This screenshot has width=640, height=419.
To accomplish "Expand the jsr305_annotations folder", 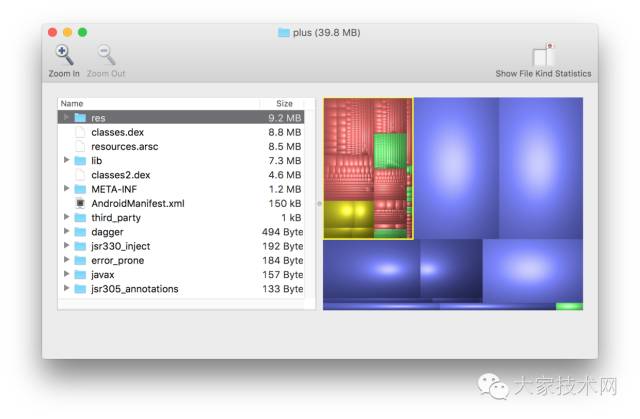I will click(66, 288).
